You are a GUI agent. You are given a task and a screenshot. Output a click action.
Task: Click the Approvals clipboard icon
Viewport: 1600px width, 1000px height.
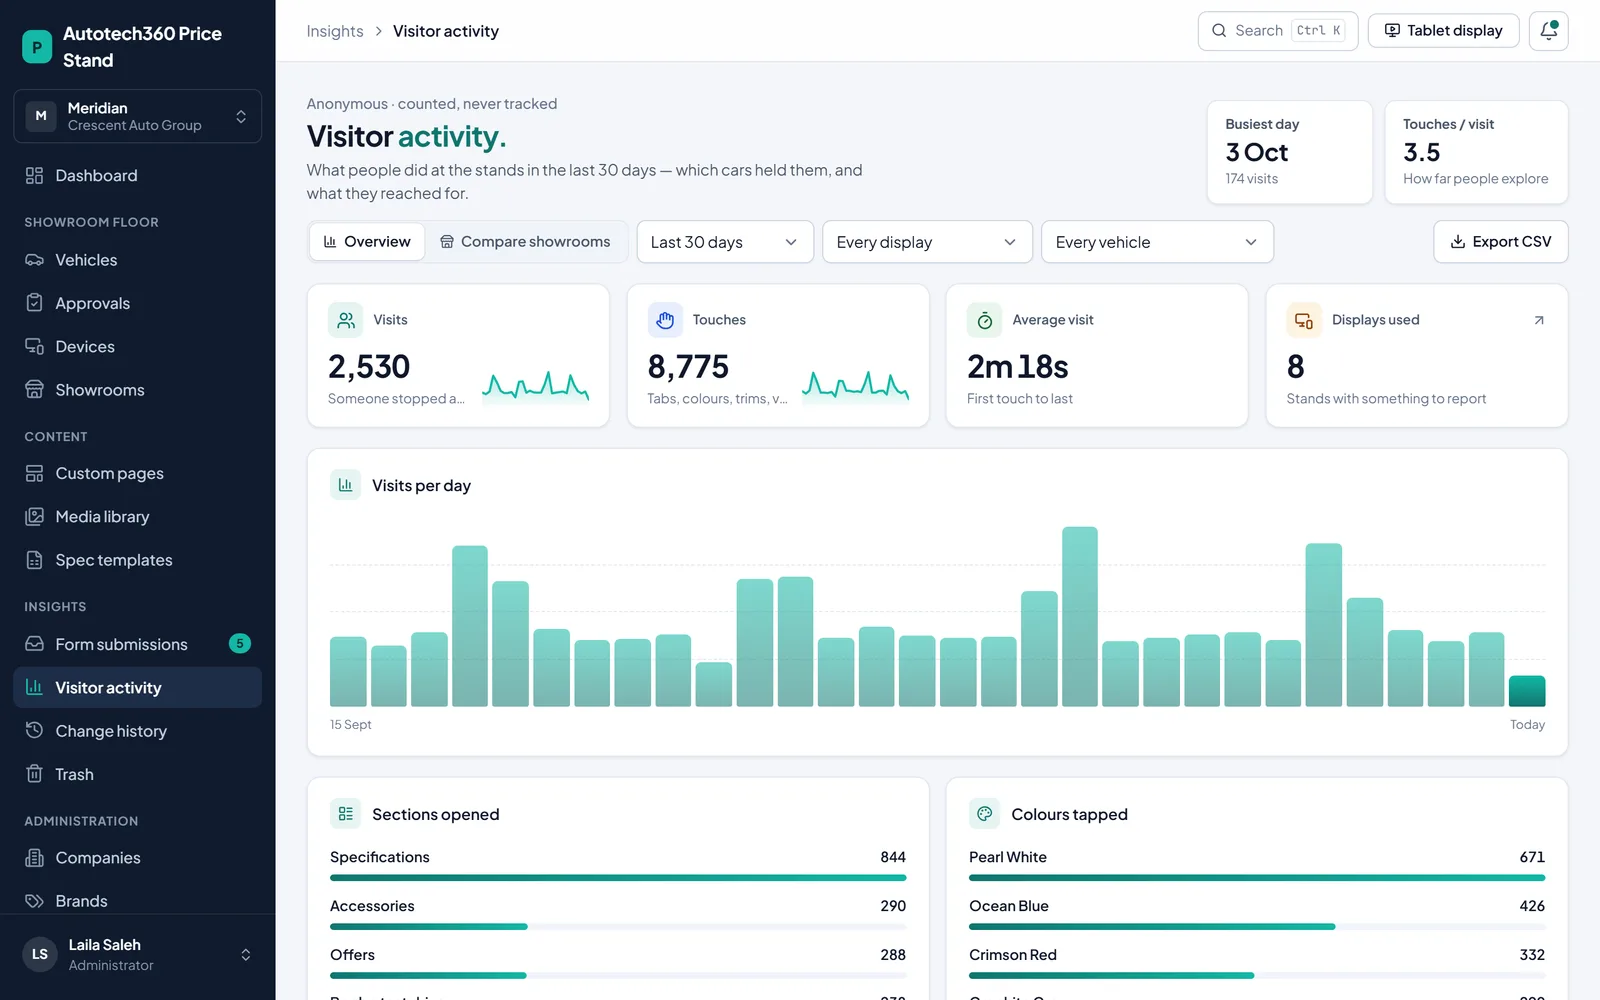click(34, 303)
